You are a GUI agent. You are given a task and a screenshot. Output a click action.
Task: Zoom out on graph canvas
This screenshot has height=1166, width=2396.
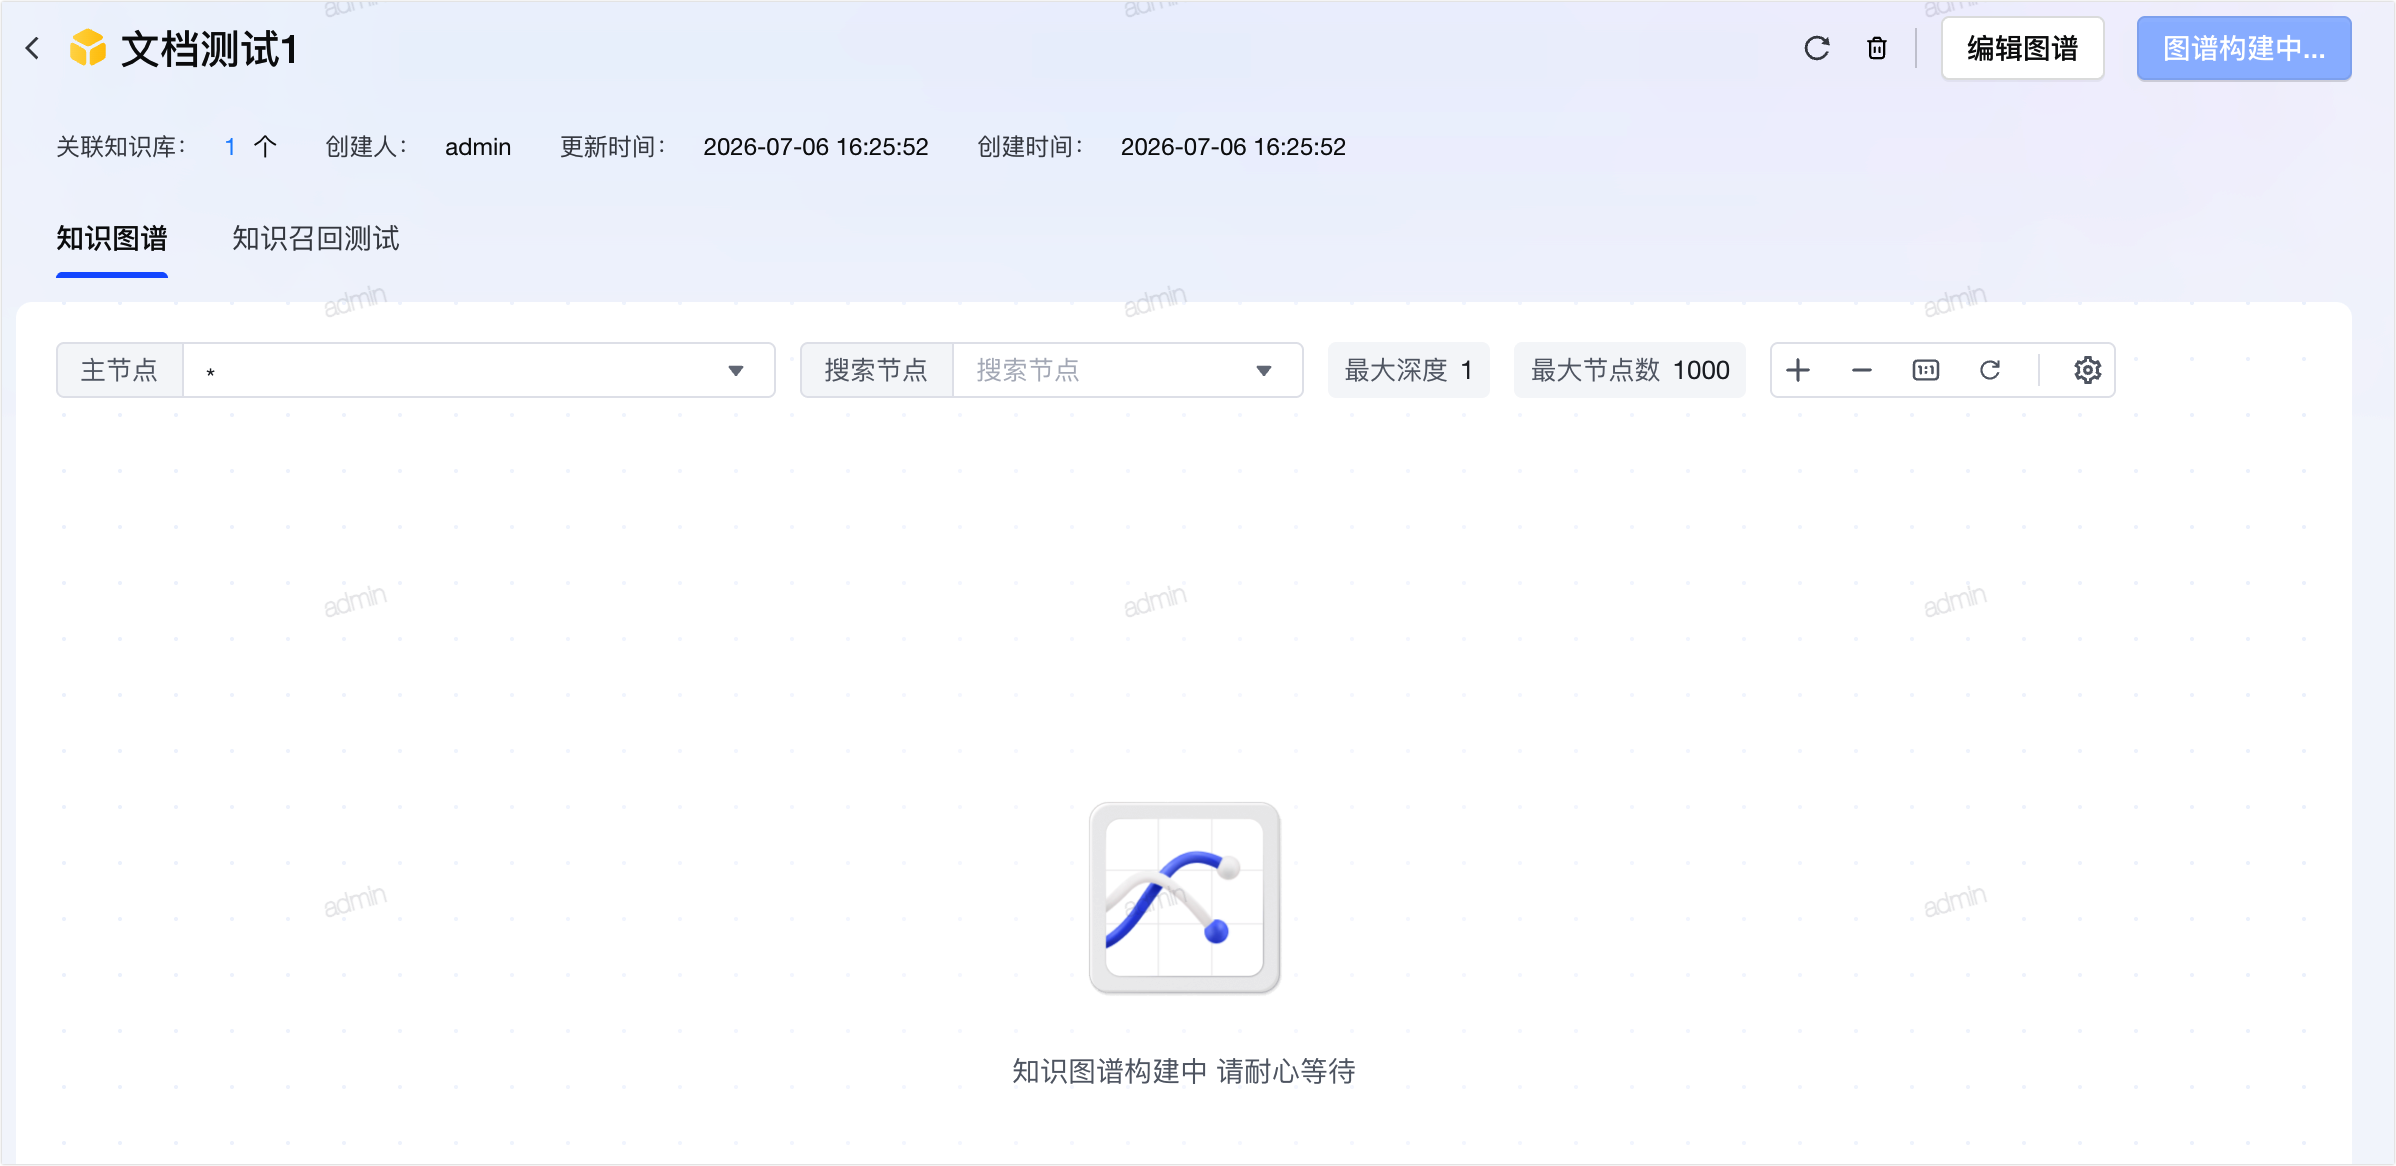coord(1862,370)
